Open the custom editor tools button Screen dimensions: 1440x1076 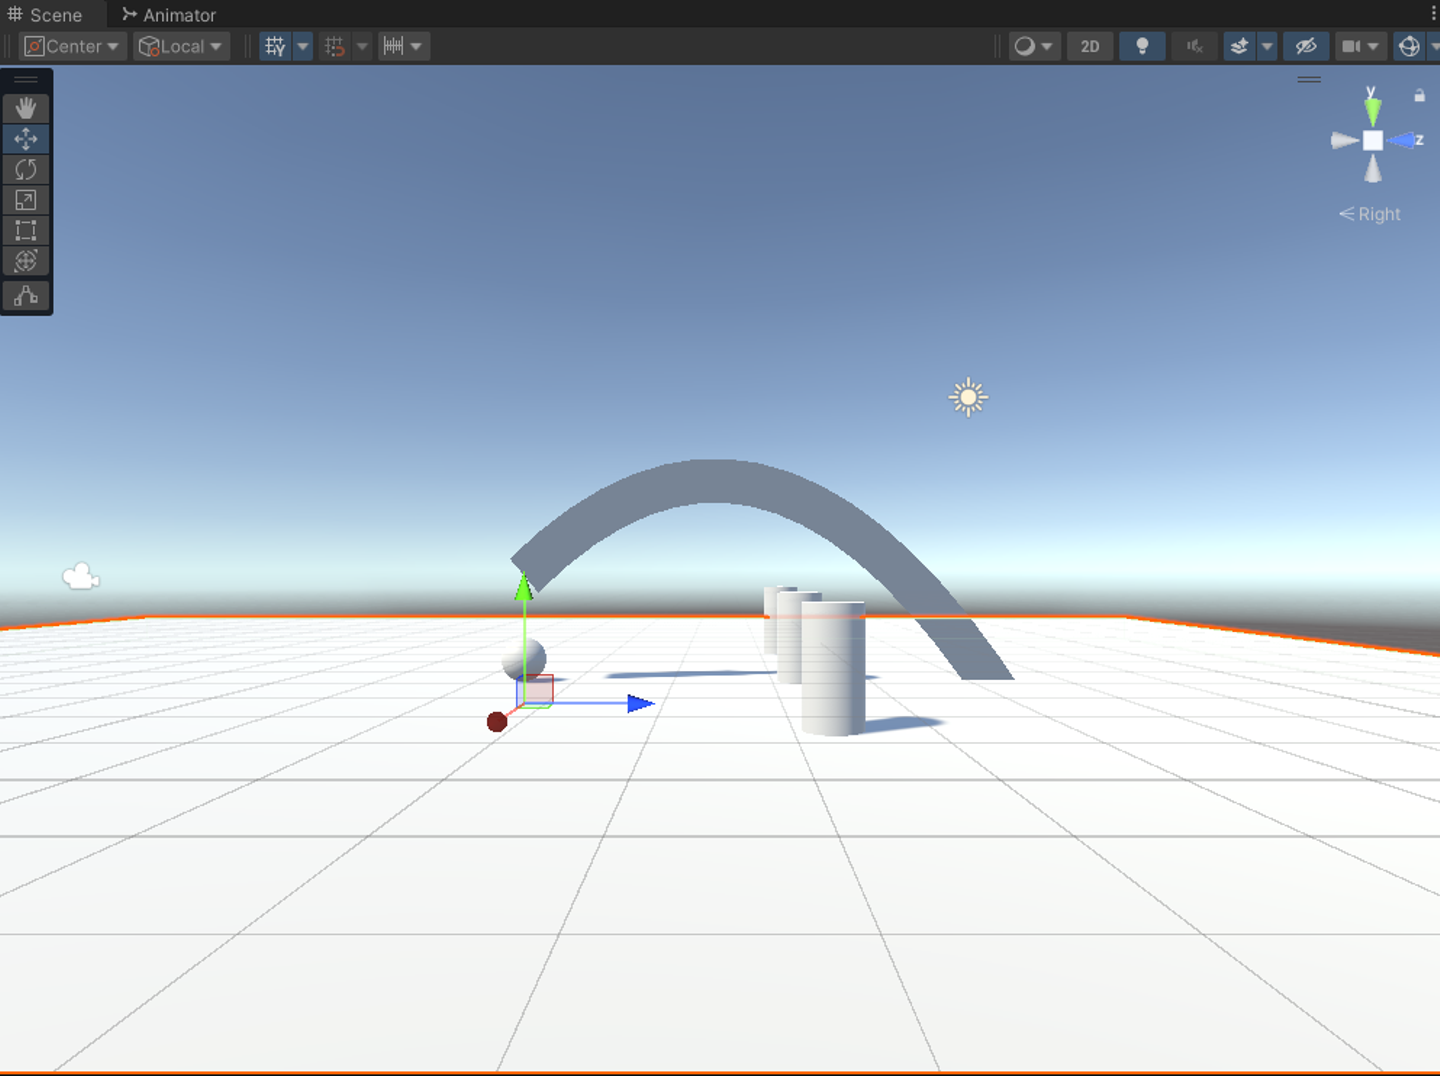(26, 296)
